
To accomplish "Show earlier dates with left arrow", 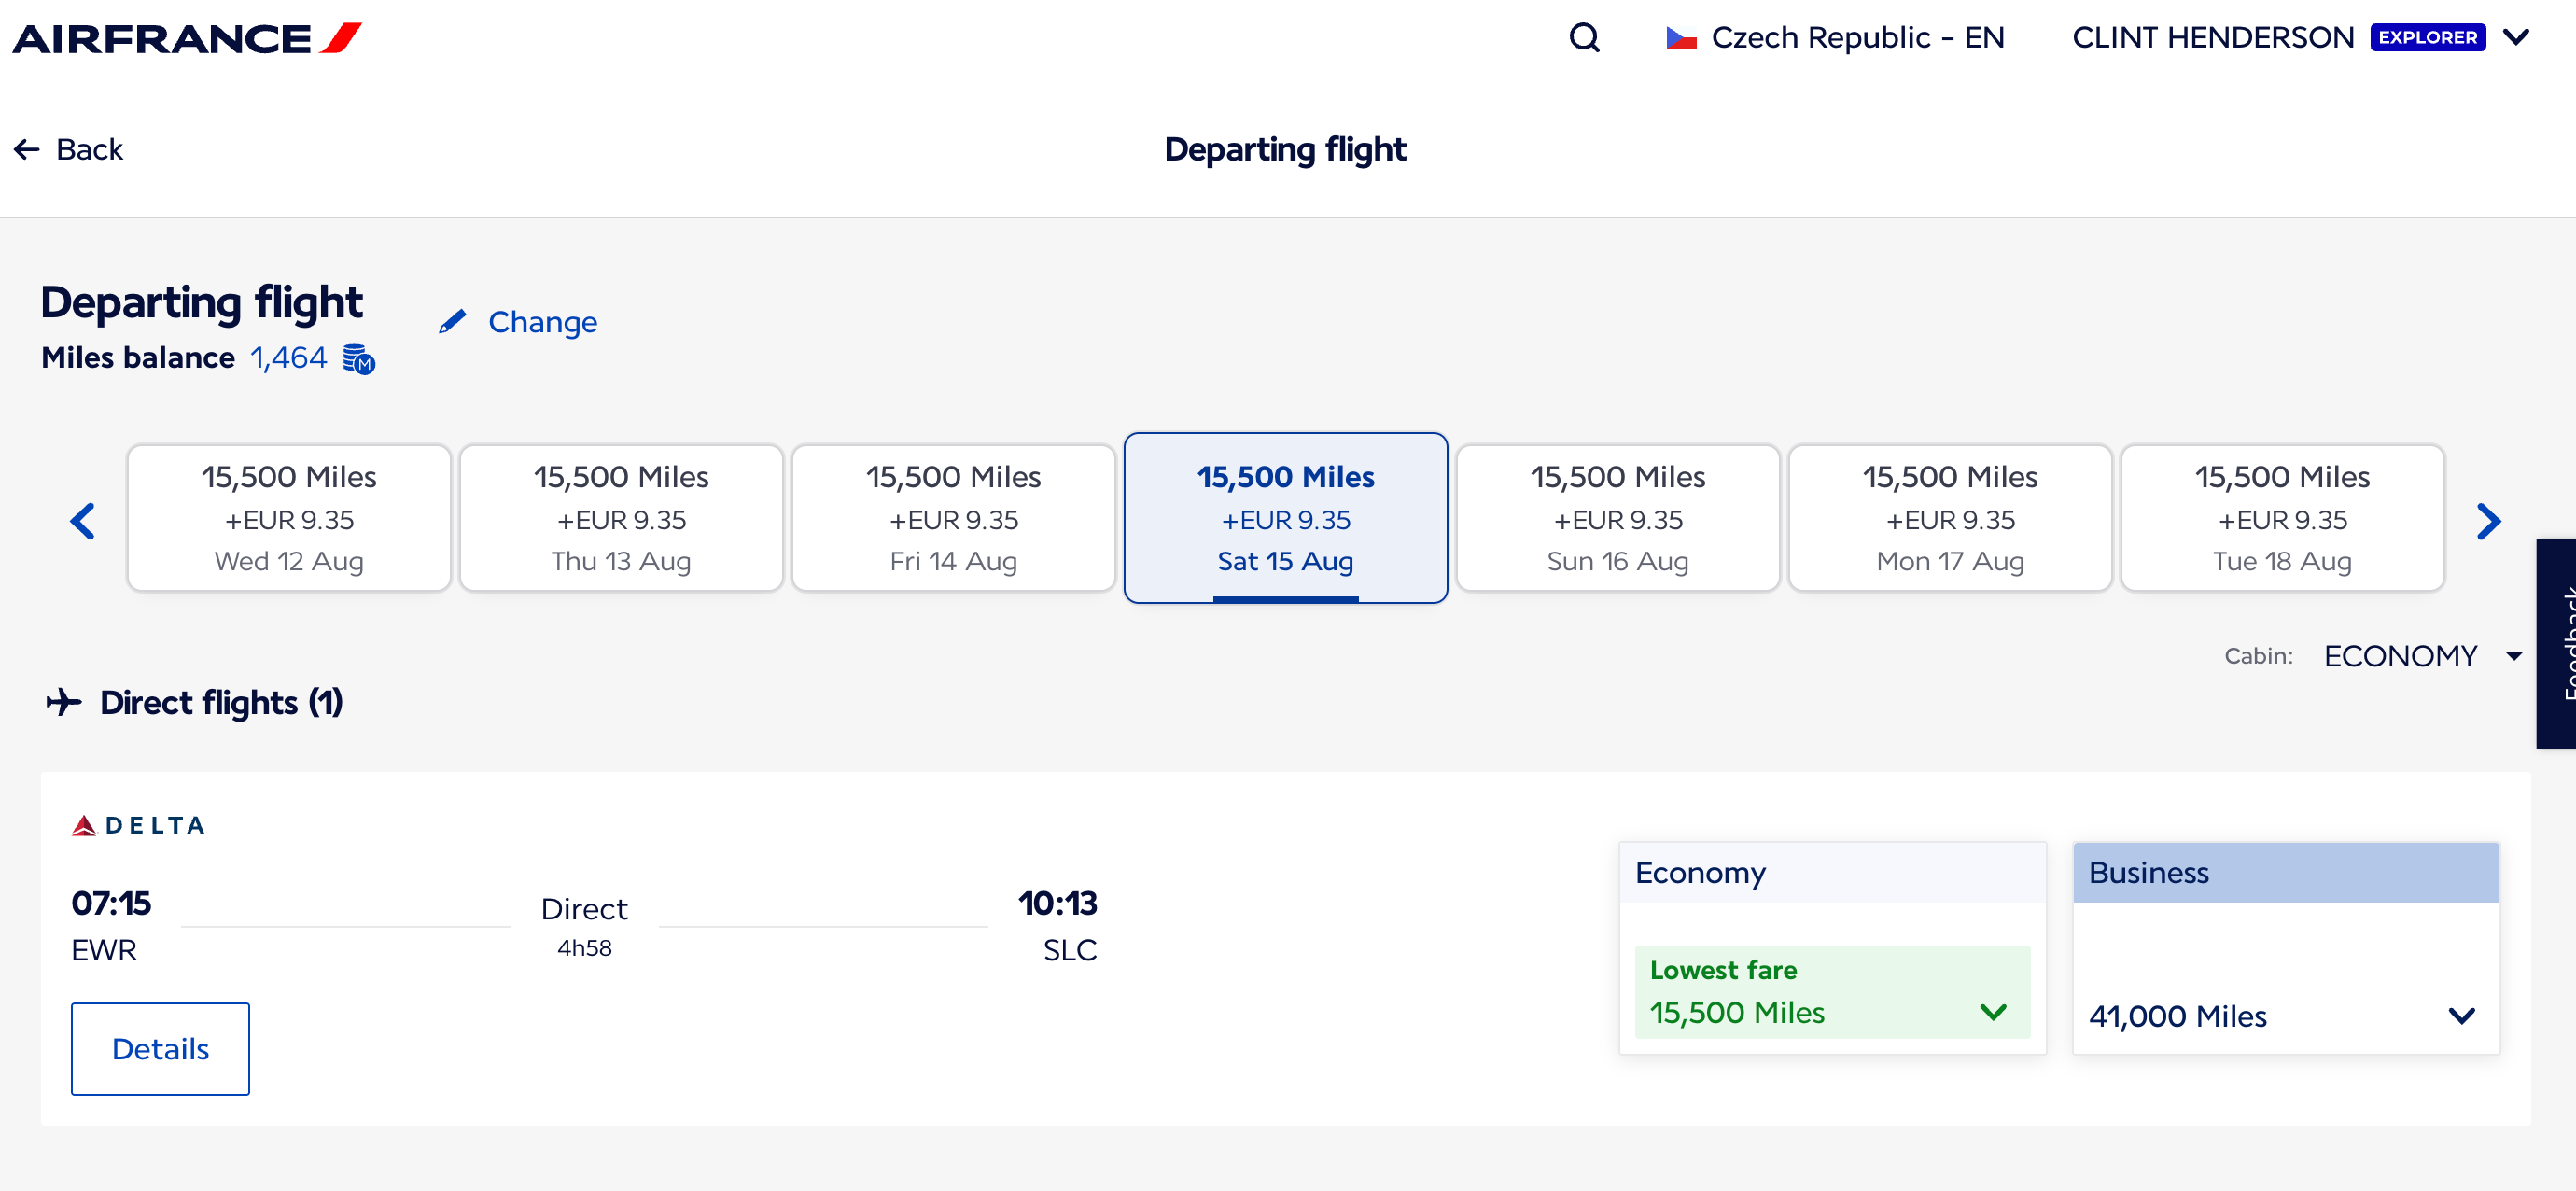I will coord(83,520).
